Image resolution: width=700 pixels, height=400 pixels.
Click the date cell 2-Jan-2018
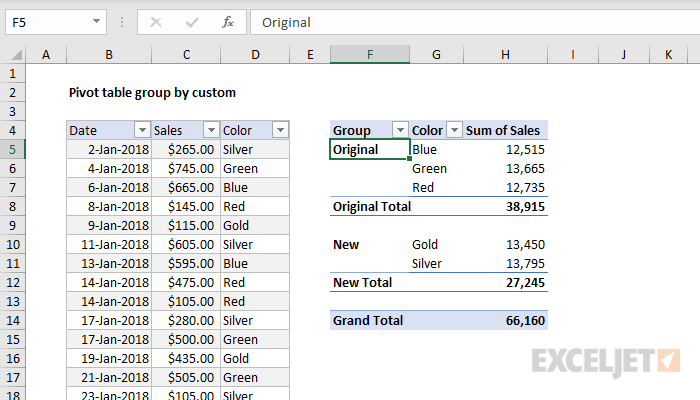point(109,149)
